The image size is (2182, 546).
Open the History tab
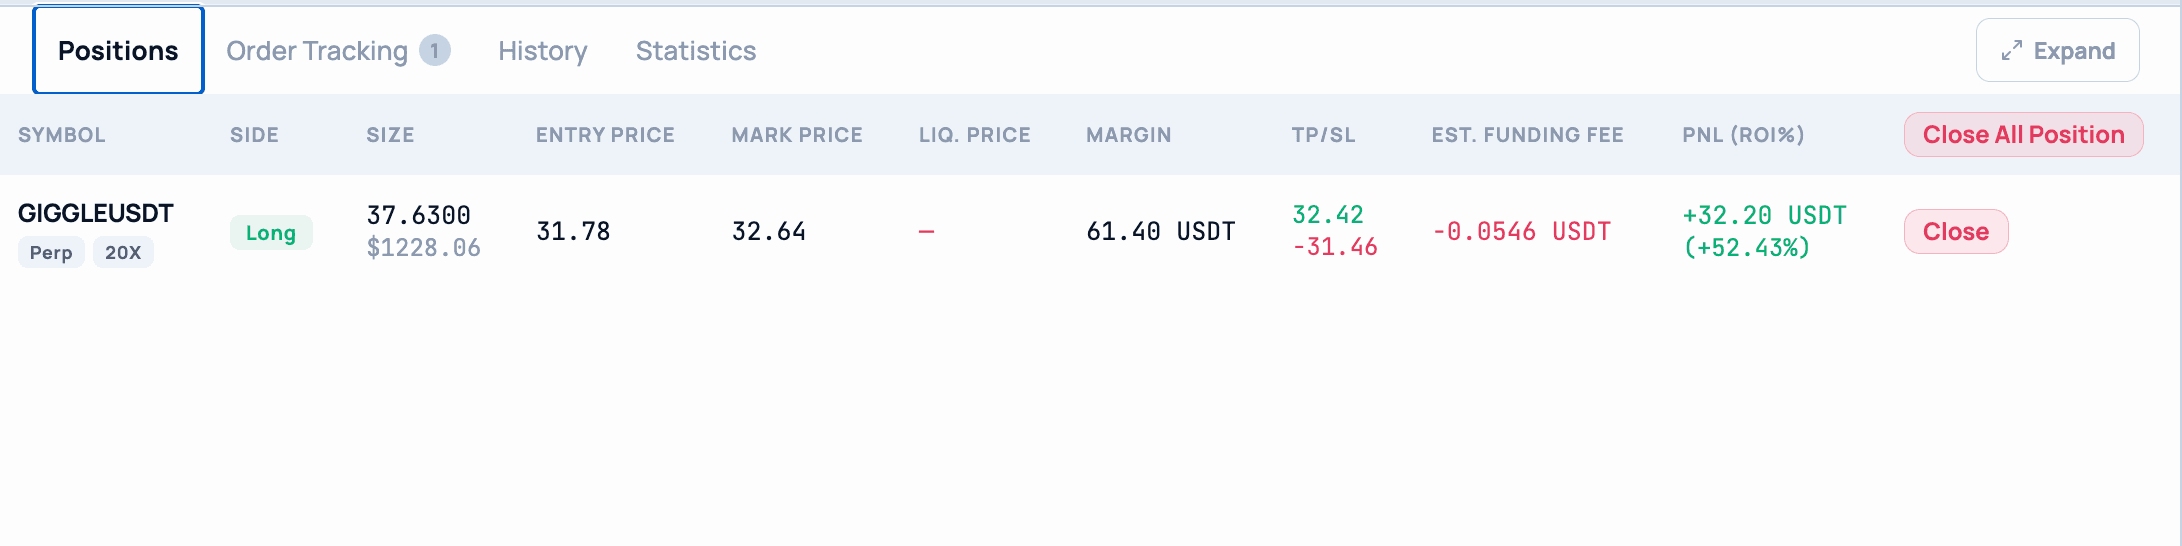click(543, 51)
